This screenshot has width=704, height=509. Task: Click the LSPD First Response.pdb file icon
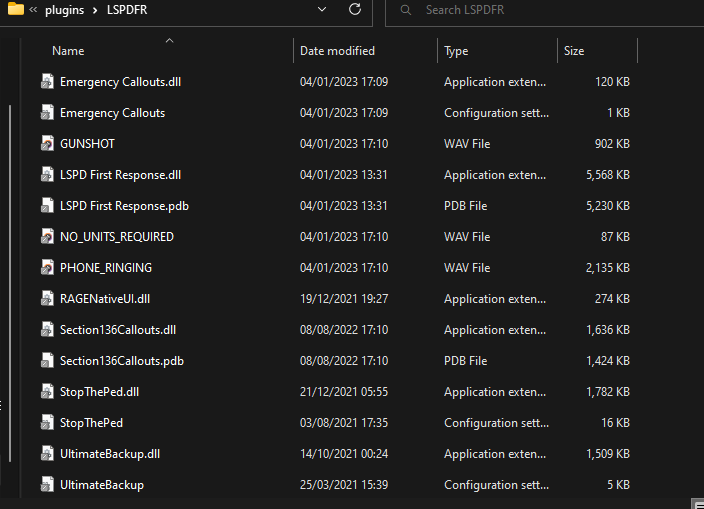[x=47, y=206]
